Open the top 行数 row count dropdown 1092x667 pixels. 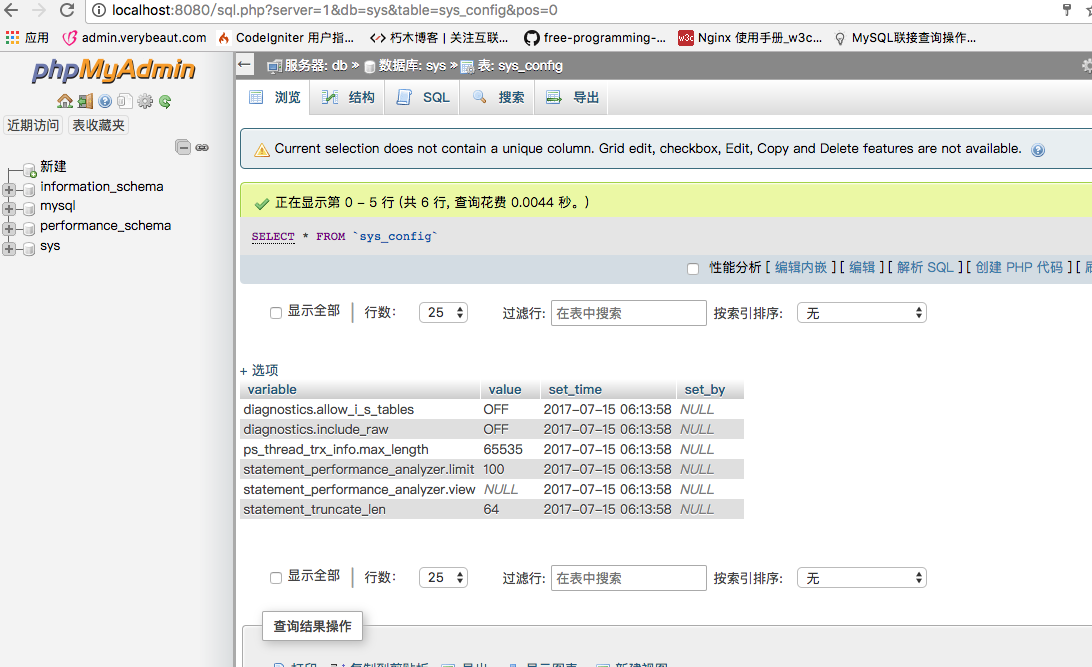tap(443, 313)
